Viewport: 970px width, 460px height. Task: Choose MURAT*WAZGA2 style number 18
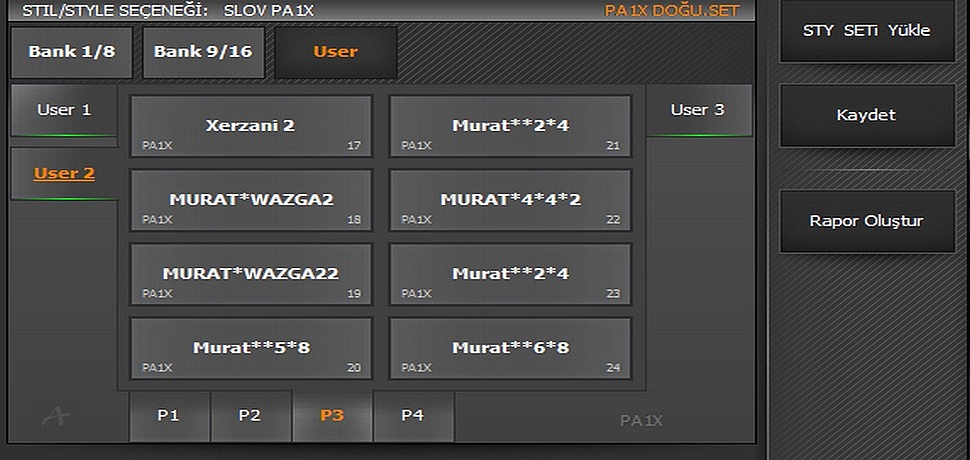[251, 200]
